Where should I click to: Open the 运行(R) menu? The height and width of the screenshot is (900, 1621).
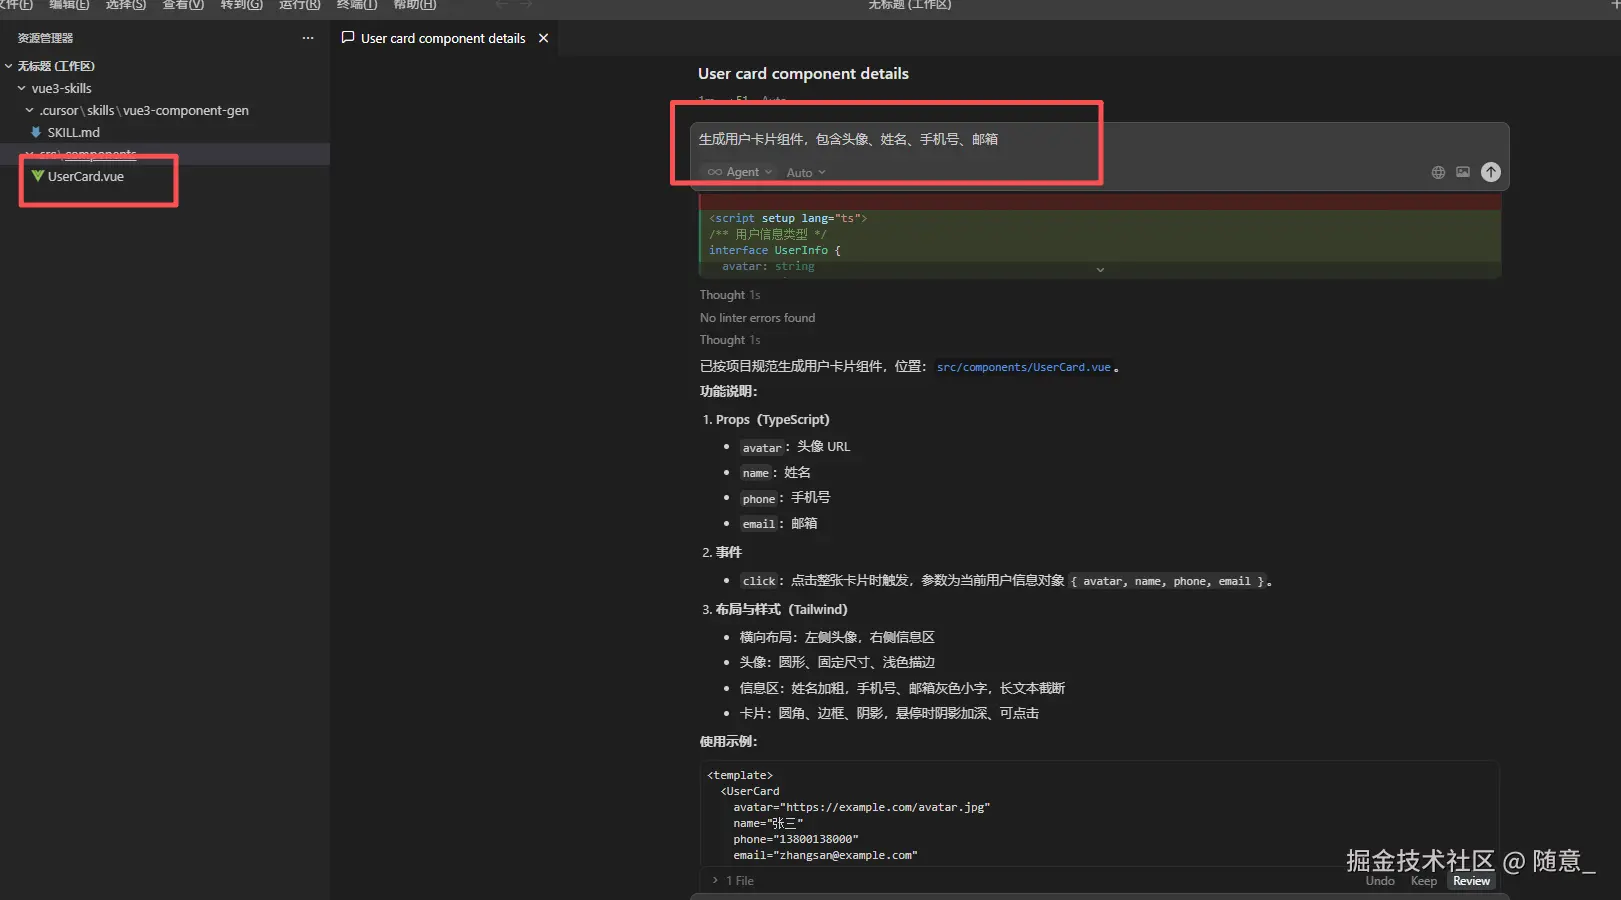(x=300, y=5)
